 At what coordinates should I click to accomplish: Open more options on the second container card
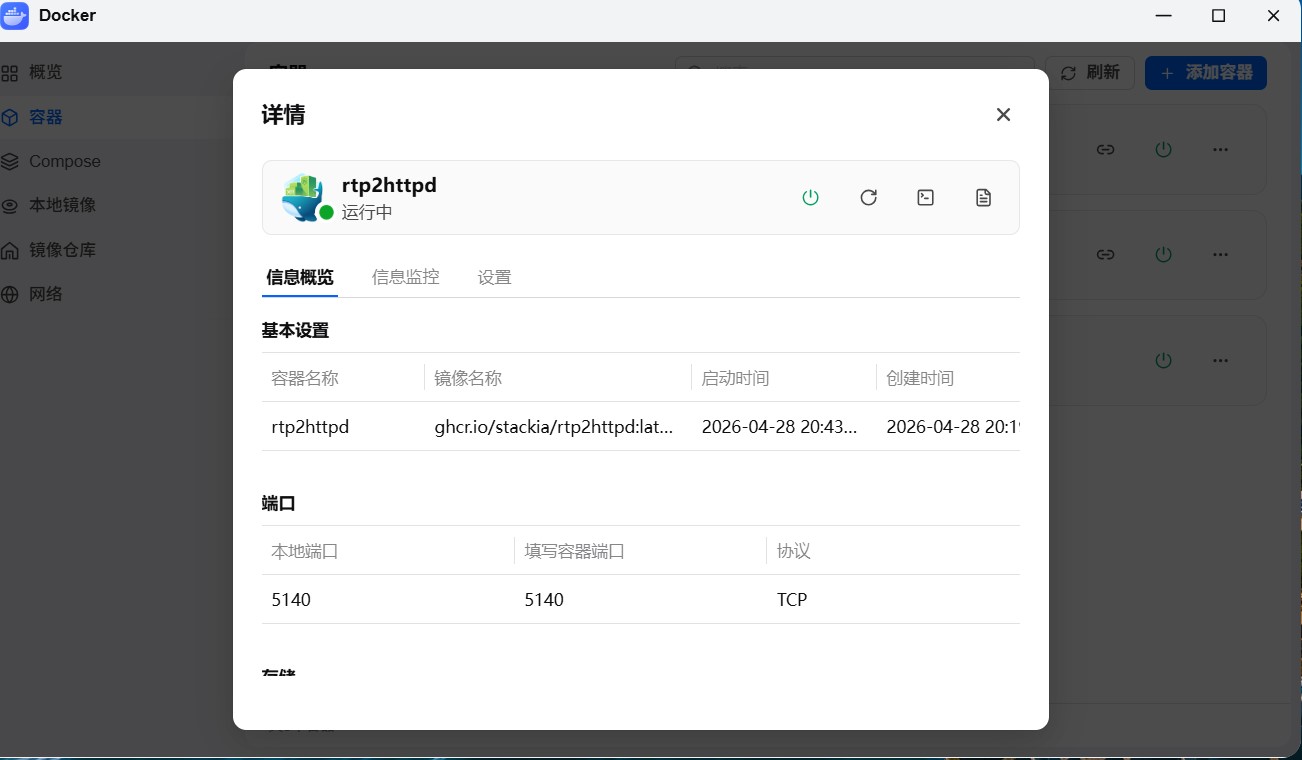tap(1220, 255)
